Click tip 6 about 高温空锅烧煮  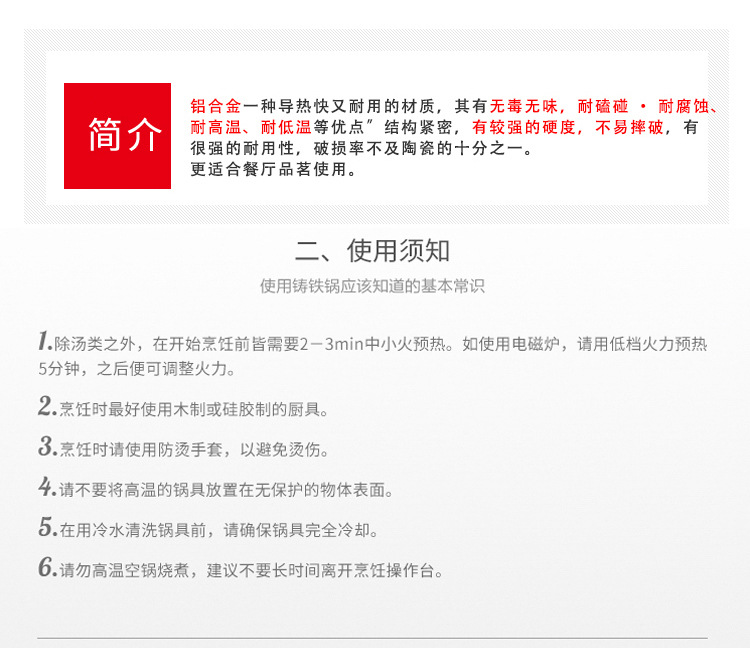(241, 568)
